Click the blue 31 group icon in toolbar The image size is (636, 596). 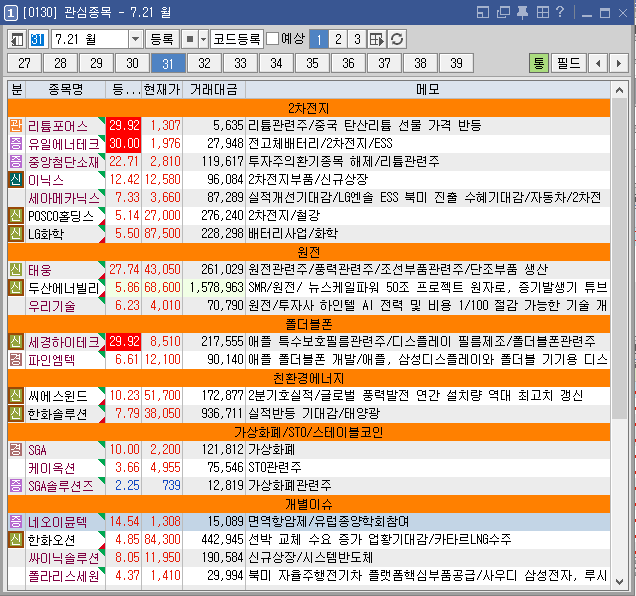38,39
